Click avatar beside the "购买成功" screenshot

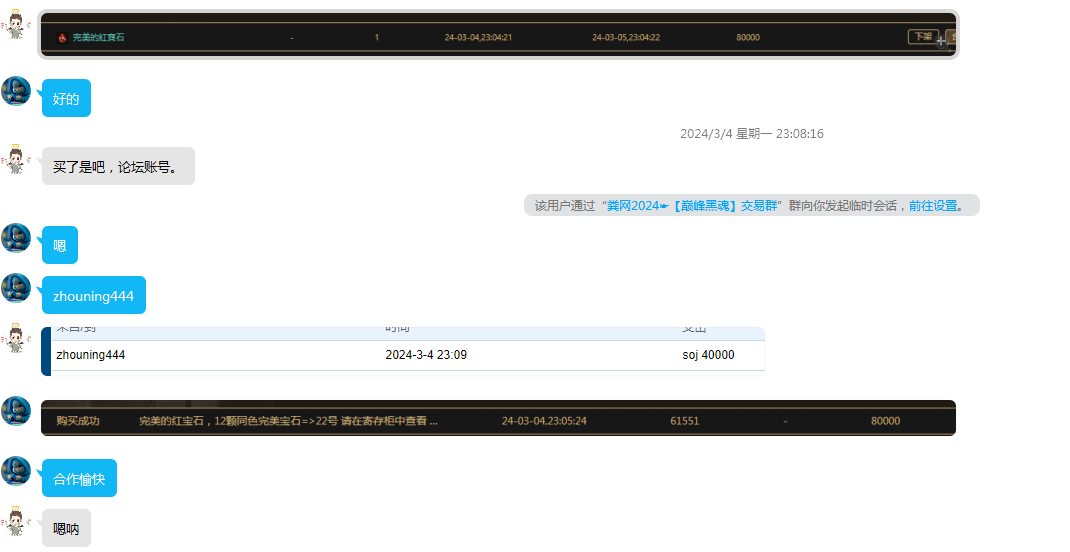click(16, 411)
